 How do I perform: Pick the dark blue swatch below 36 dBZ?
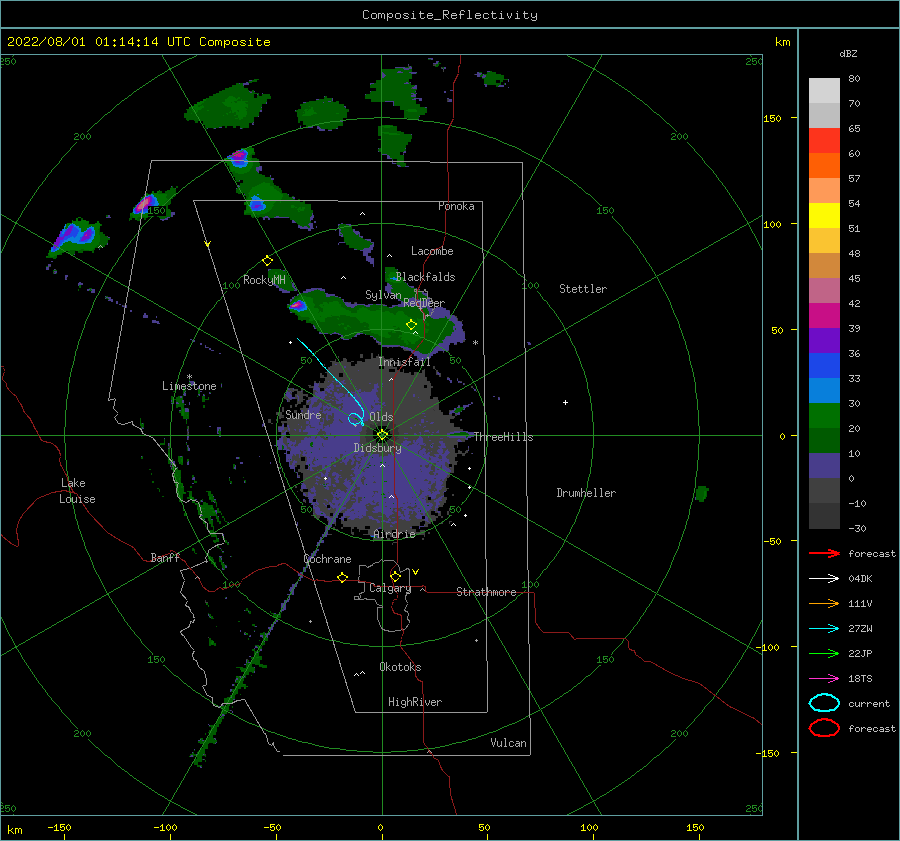[x=824, y=366]
